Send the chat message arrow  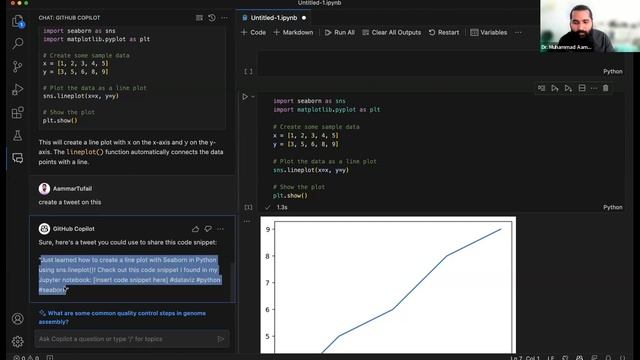pos(221,339)
